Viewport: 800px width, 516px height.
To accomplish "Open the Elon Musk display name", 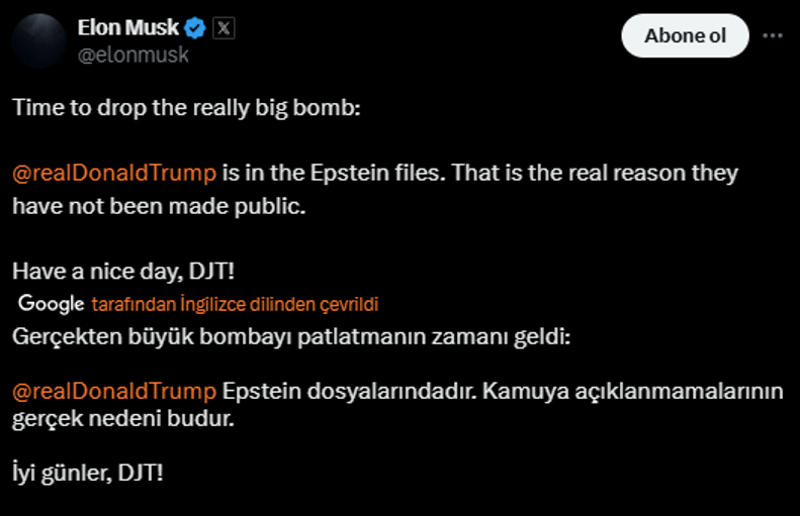I will (x=128, y=28).
